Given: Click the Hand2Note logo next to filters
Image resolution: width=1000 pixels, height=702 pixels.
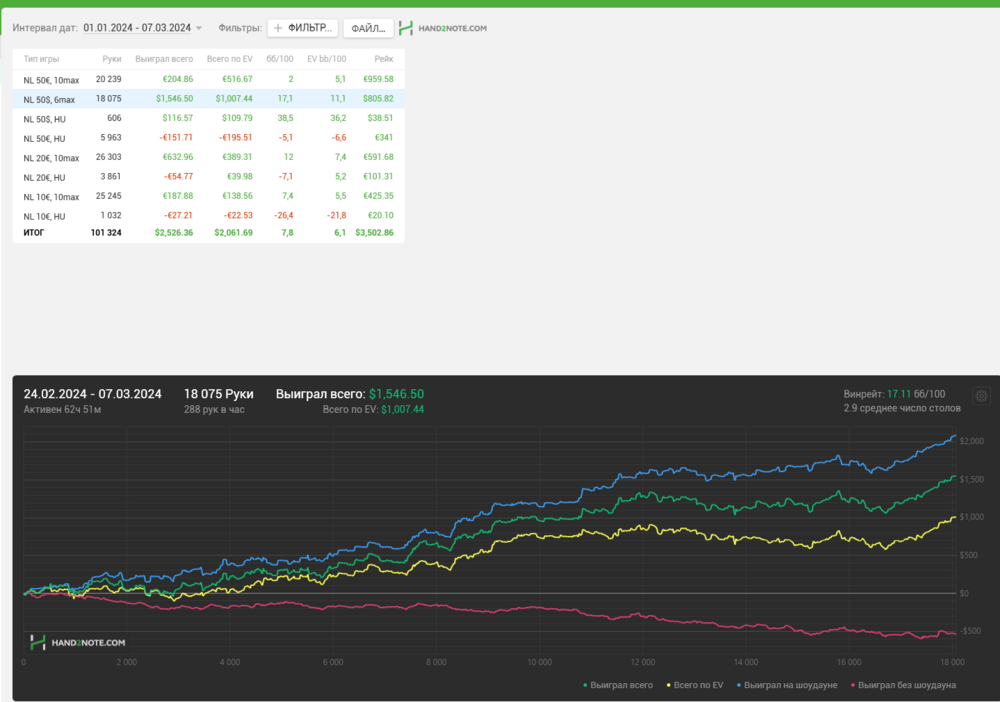Looking at the screenshot, I should coord(443,28).
